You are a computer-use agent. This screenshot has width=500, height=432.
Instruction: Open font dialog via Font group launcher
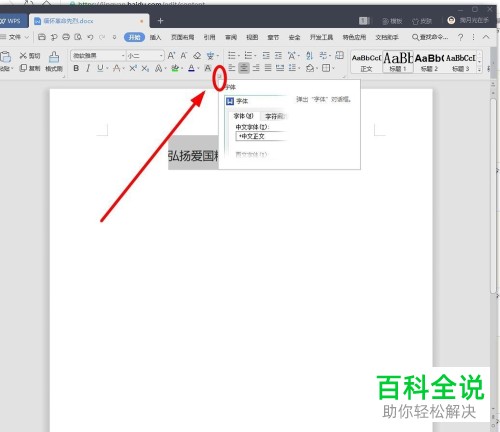(x=219, y=76)
